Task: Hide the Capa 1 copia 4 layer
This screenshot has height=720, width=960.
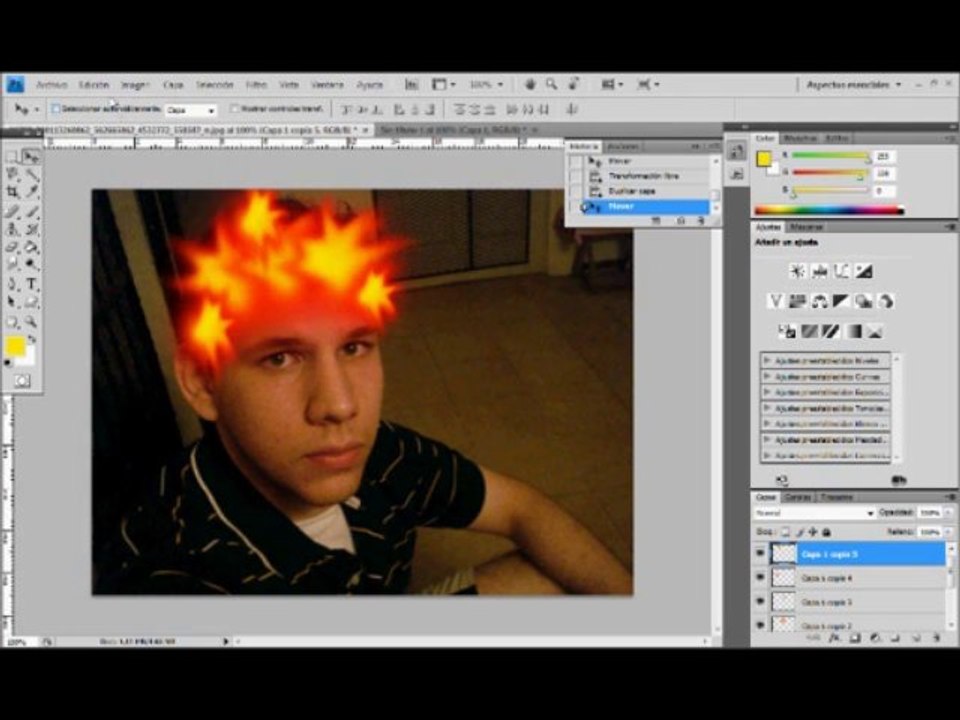Action: click(760, 577)
